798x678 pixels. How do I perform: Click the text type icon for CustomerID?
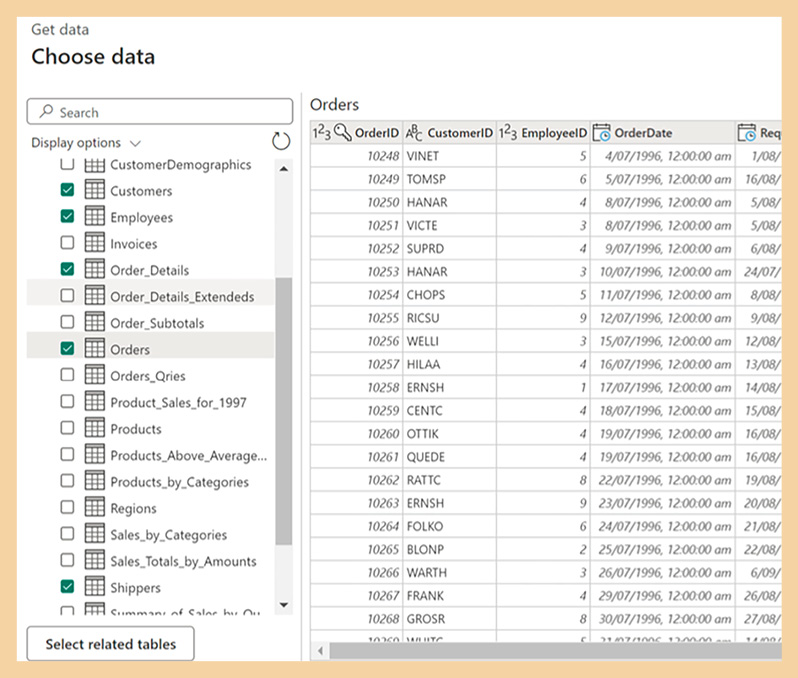pyautogui.click(x=413, y=133)
